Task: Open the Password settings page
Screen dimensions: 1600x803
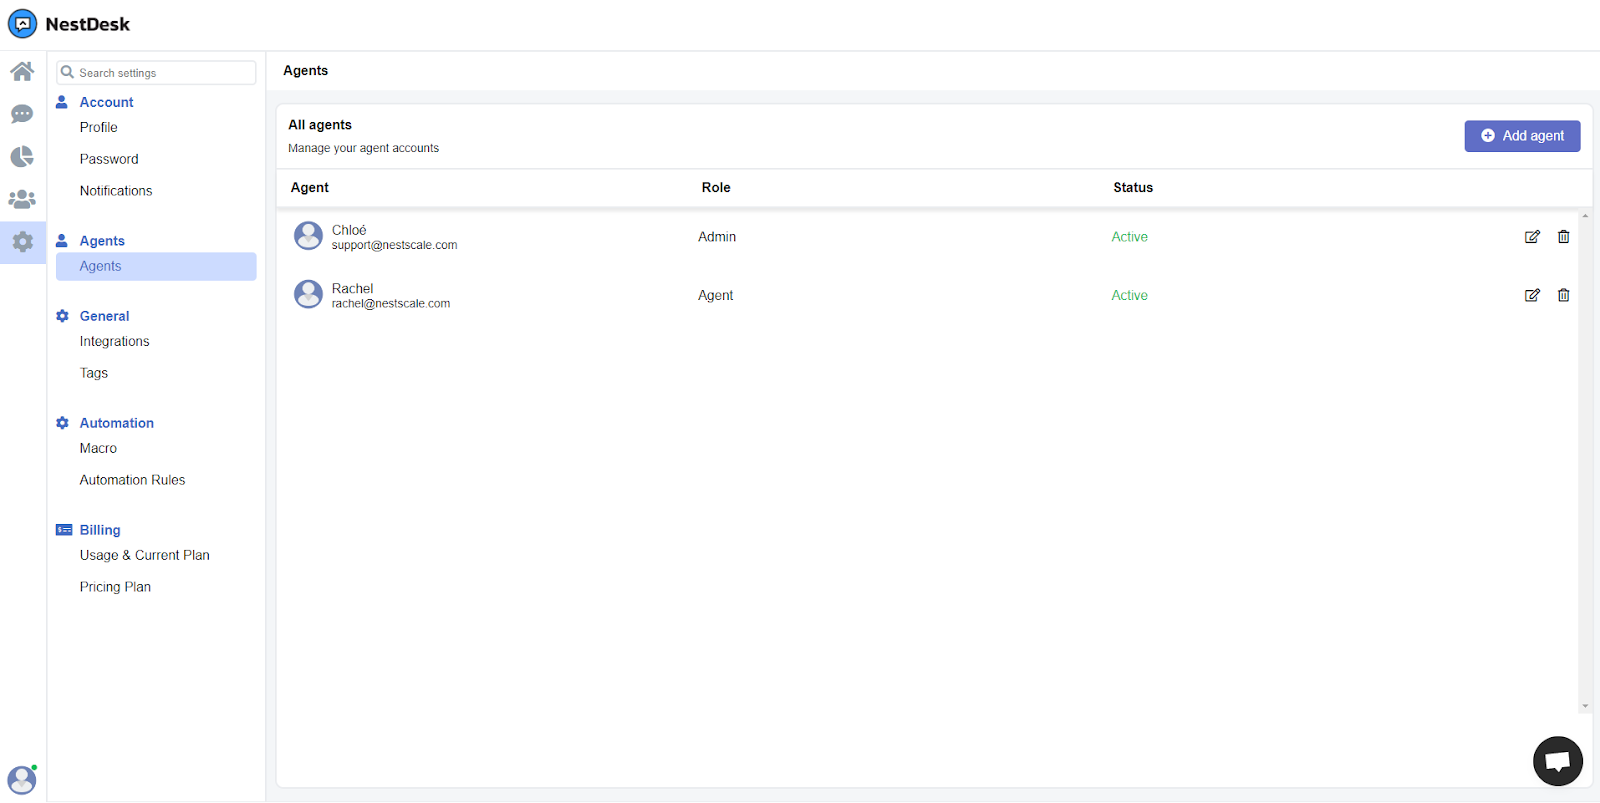Action: coord(109,159)
